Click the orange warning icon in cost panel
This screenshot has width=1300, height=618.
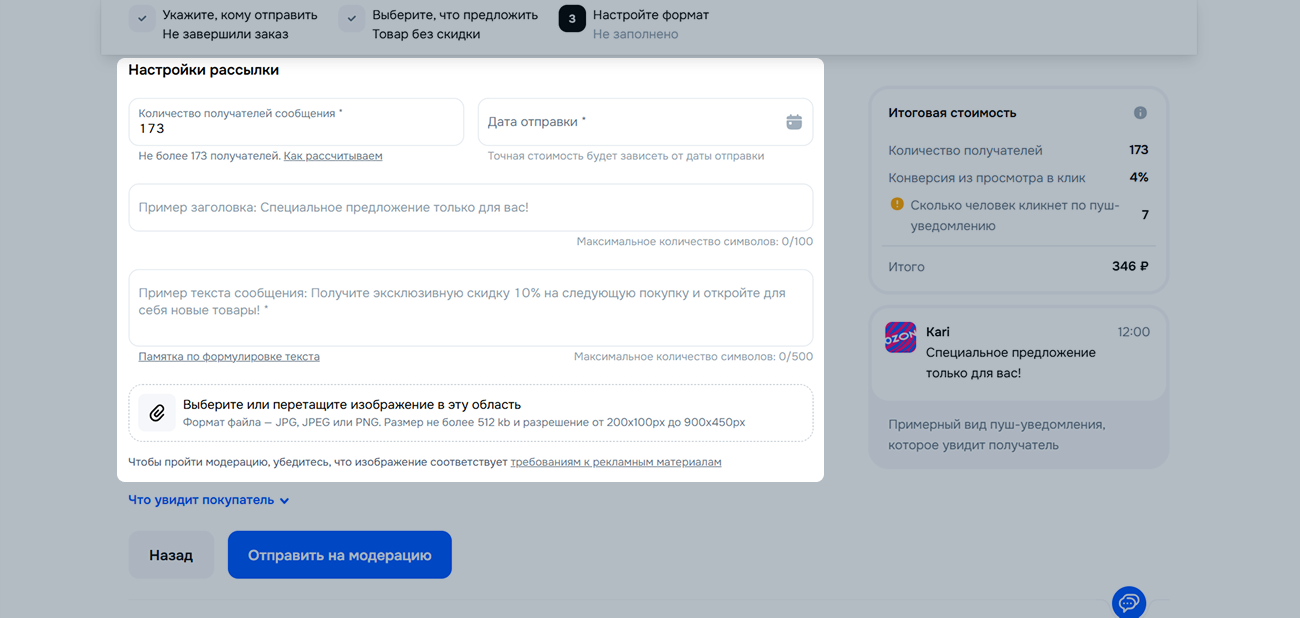[x=897, y=204]
